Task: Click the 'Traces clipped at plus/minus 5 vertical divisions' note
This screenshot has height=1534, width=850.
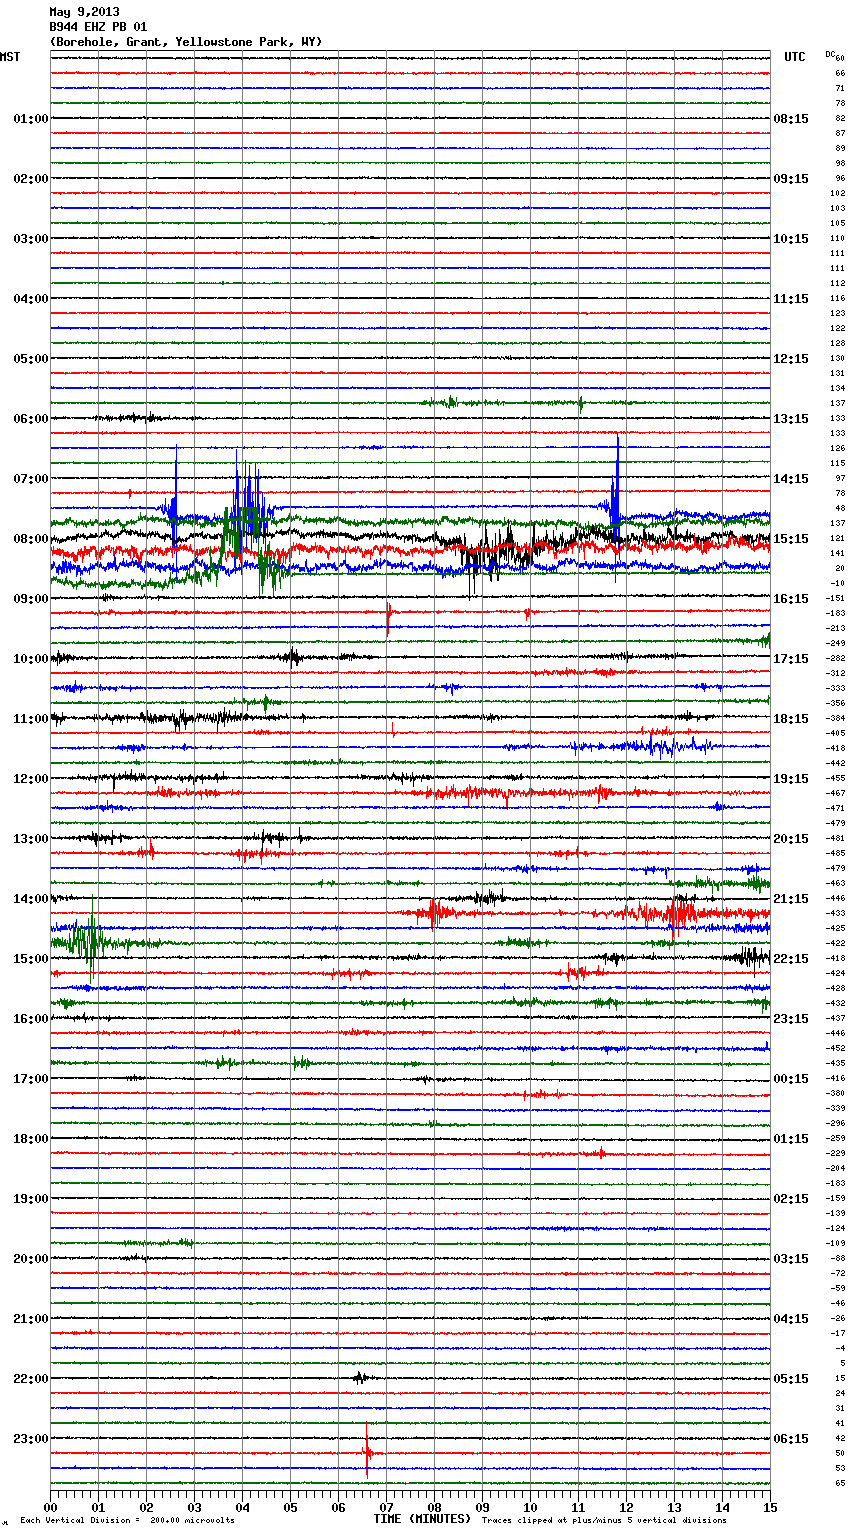Action: 604,1520
